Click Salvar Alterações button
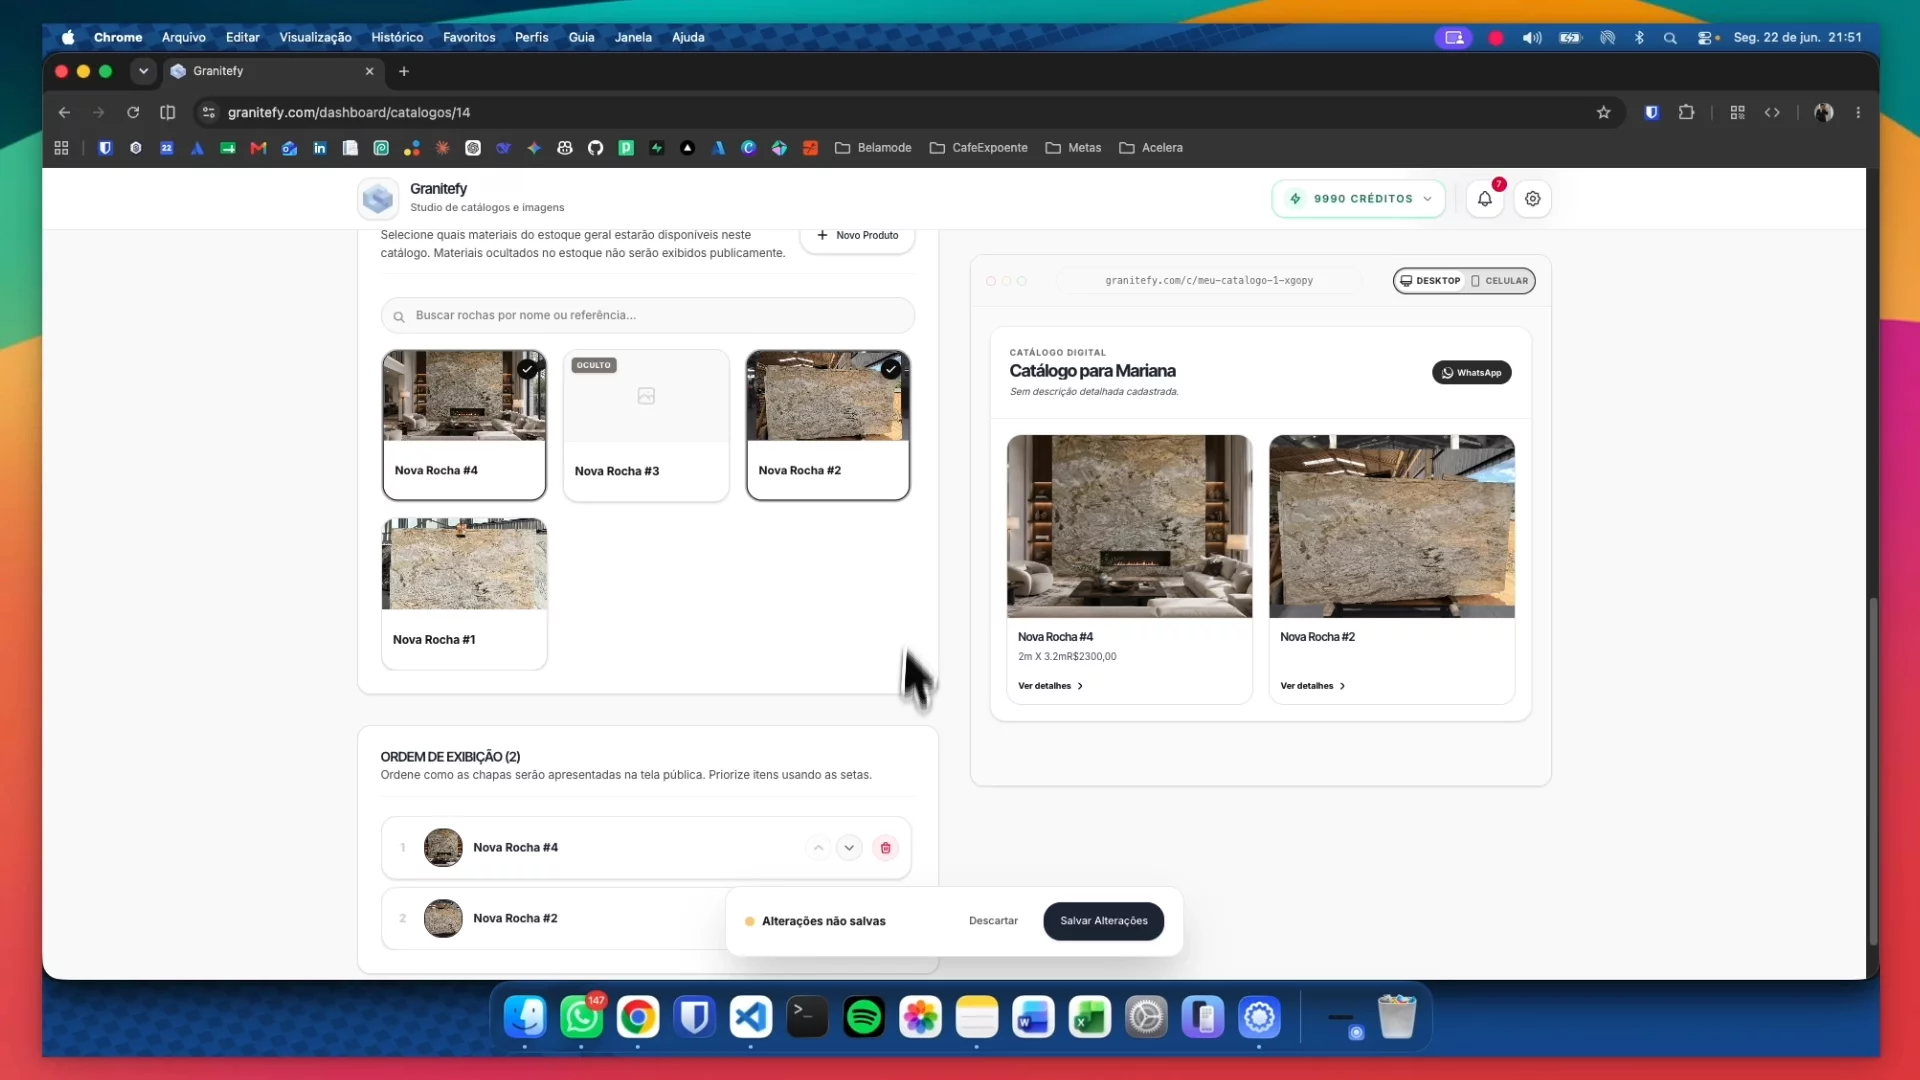 (x=1104, y=921)
